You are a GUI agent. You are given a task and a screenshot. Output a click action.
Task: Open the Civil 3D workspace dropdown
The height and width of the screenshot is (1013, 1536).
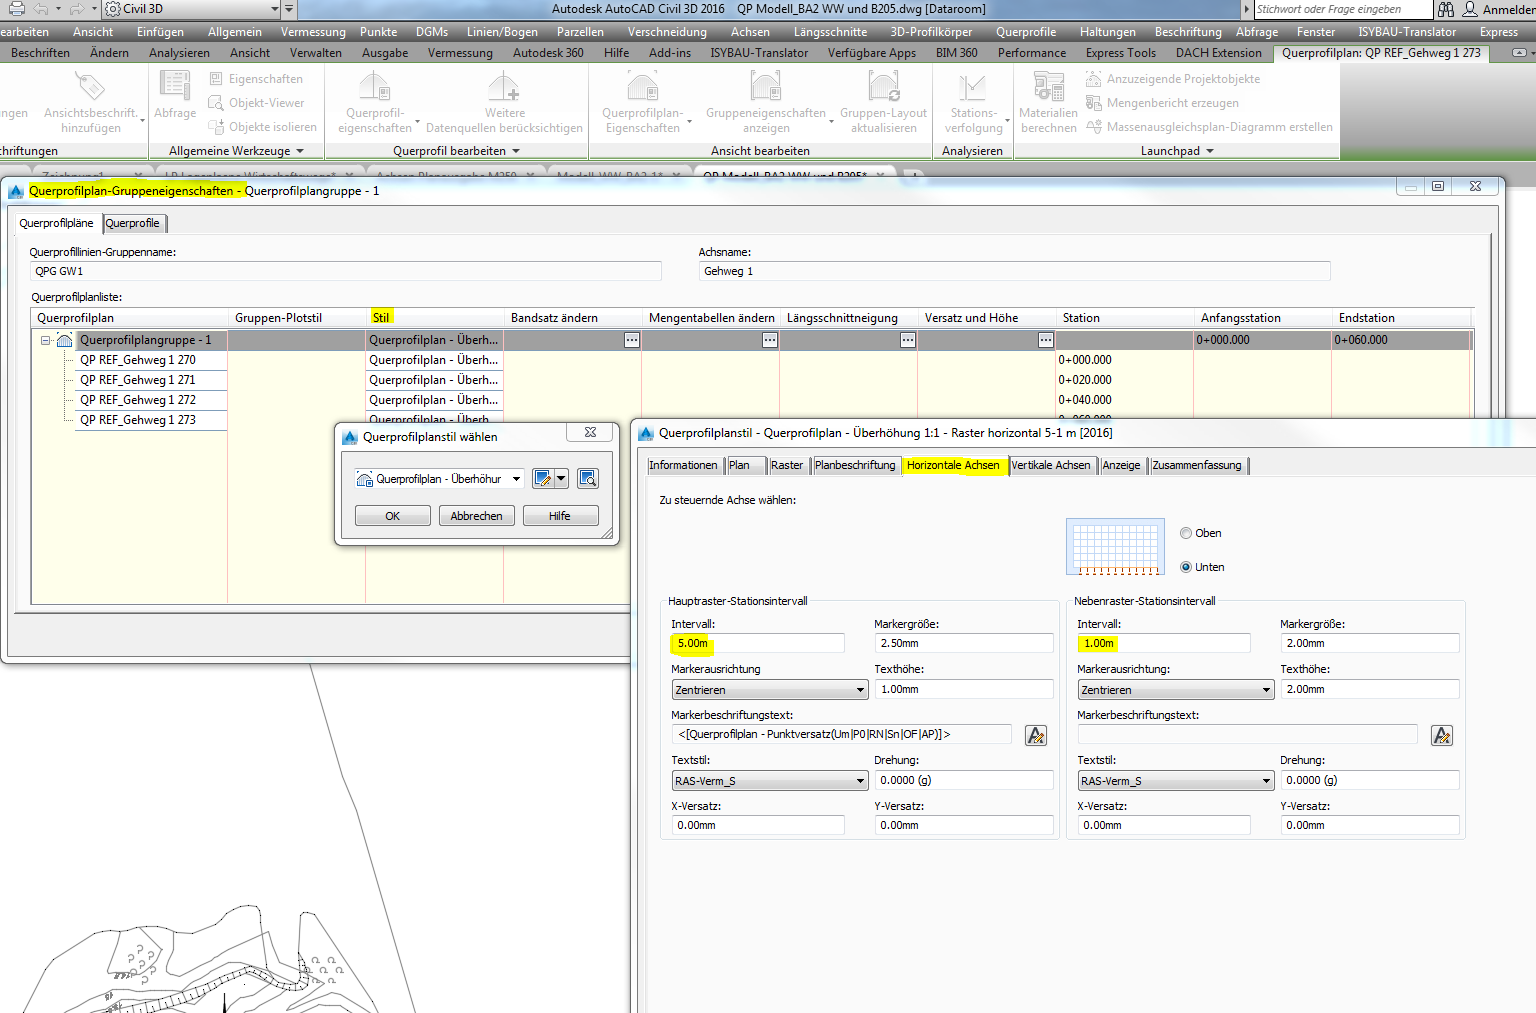coord(275,9)
